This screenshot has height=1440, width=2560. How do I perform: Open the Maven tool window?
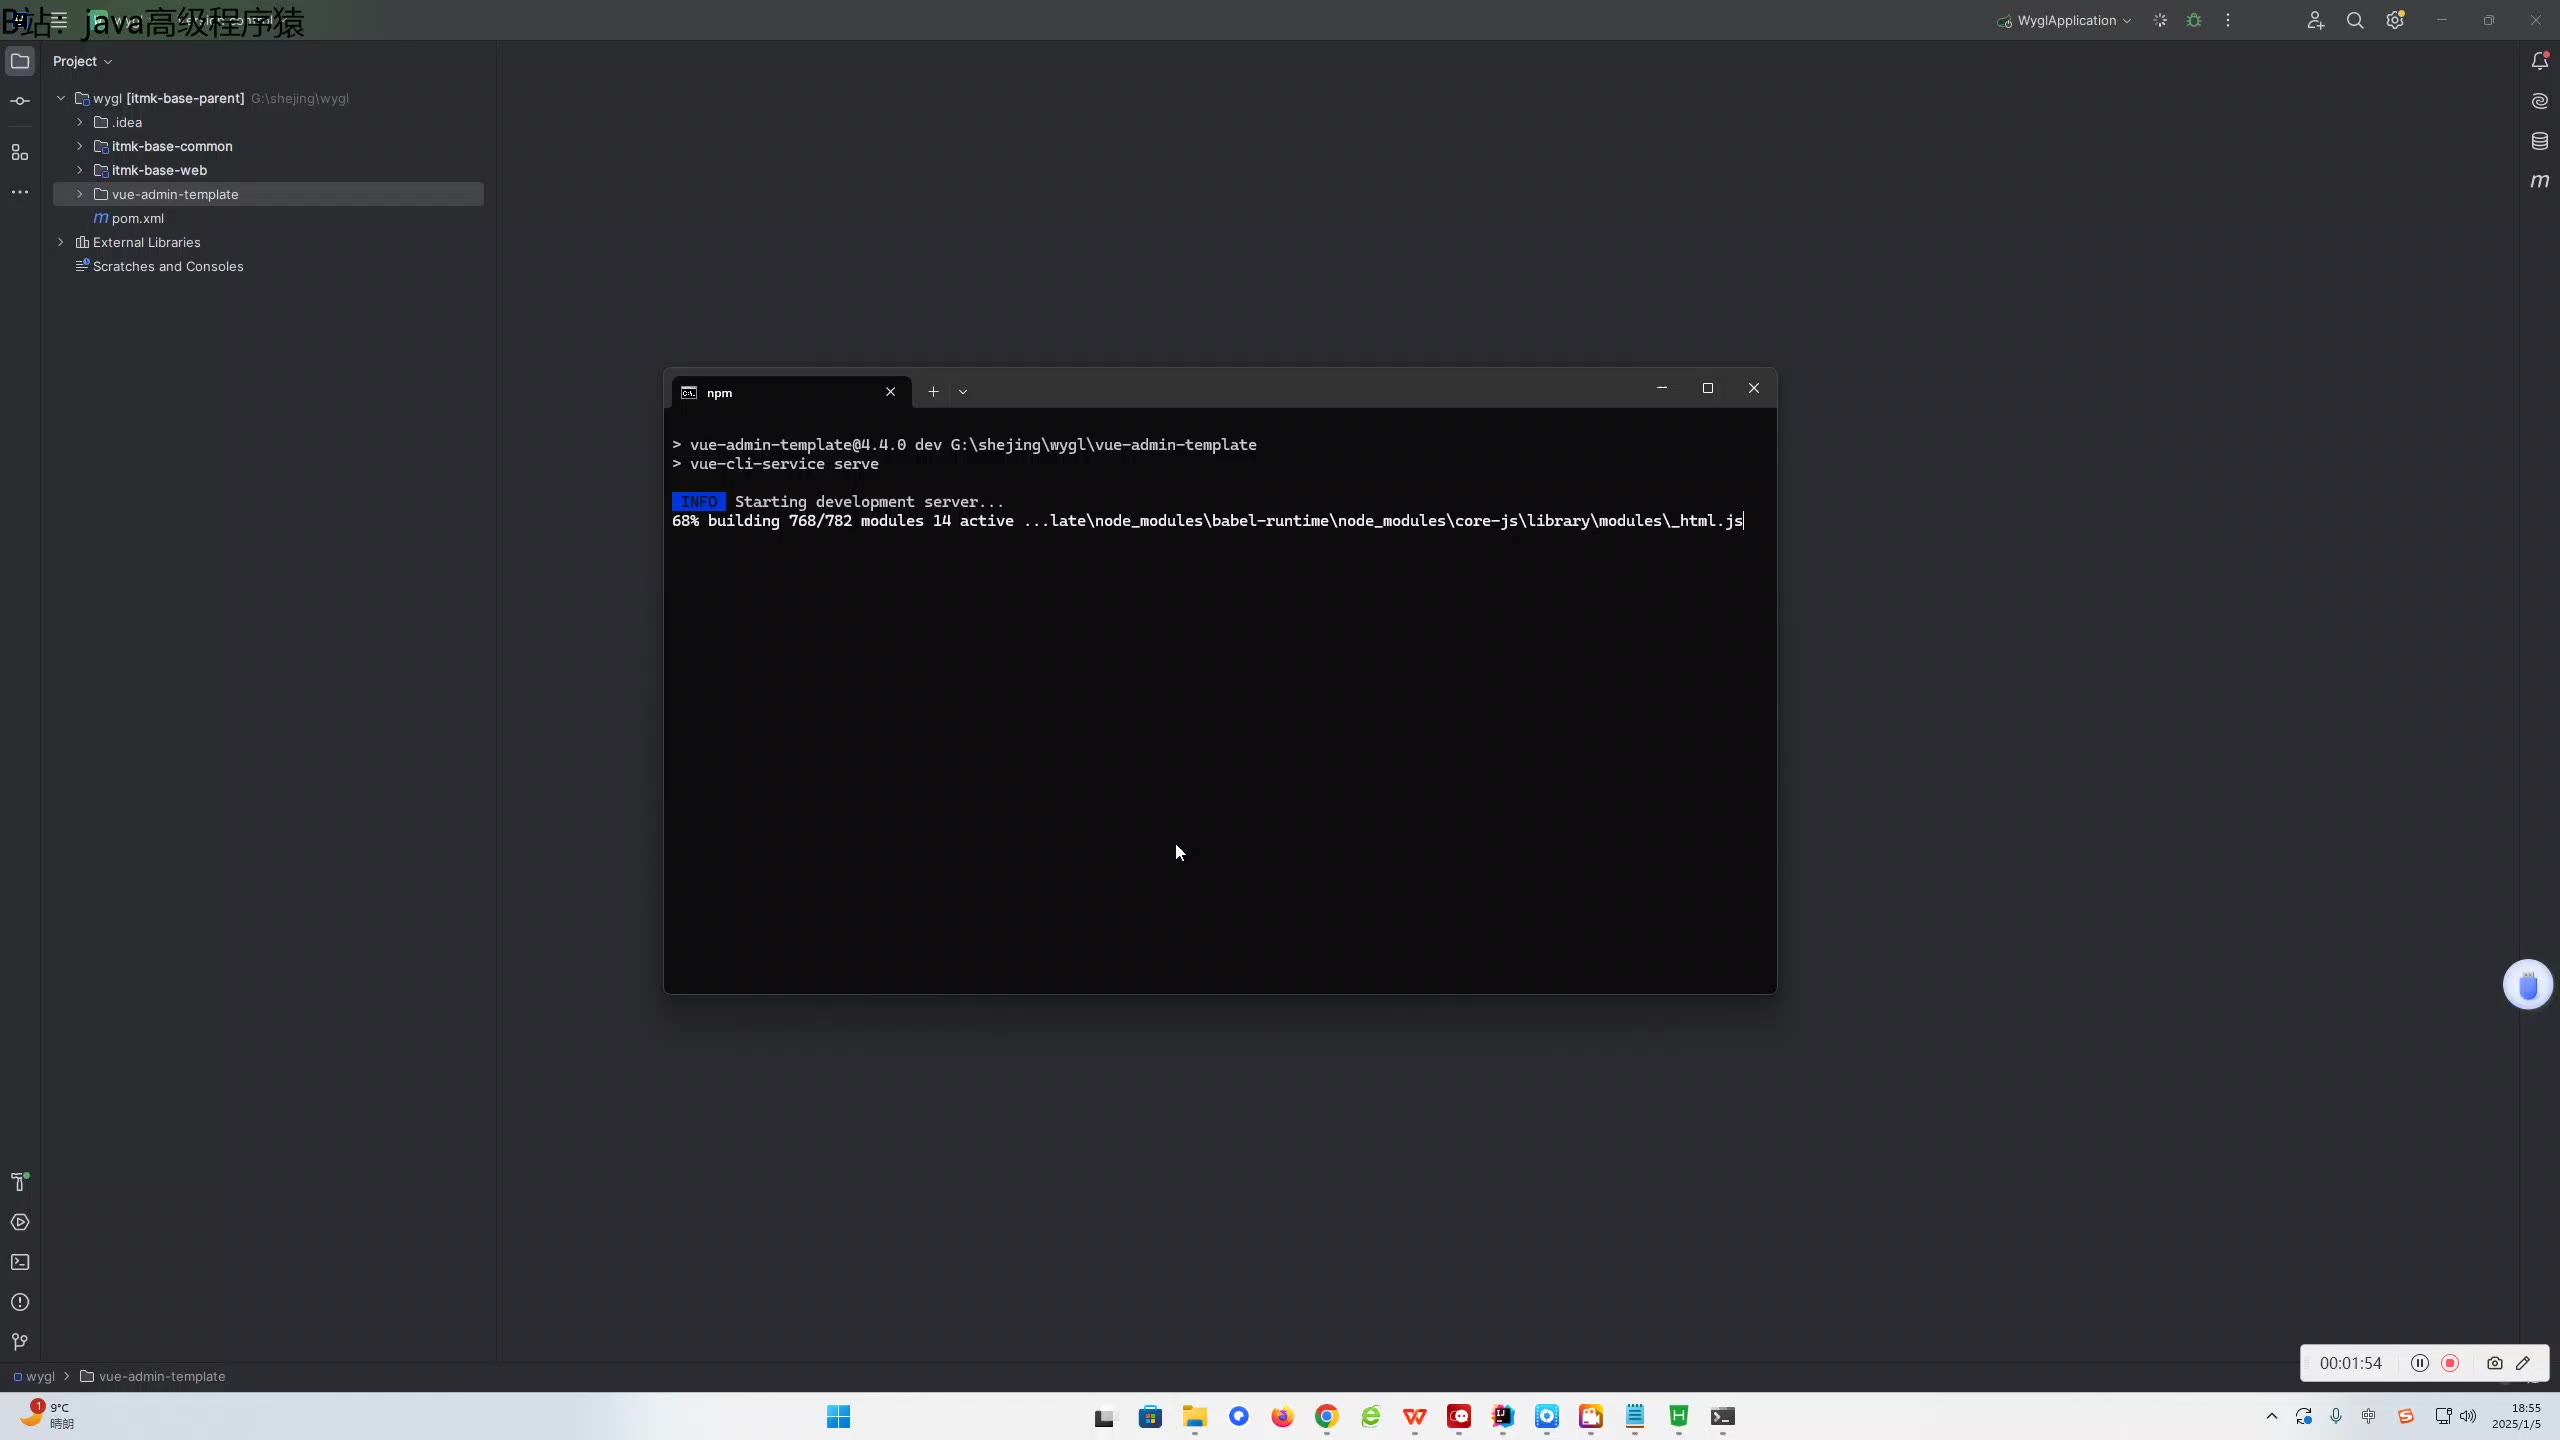[2539, 181]
